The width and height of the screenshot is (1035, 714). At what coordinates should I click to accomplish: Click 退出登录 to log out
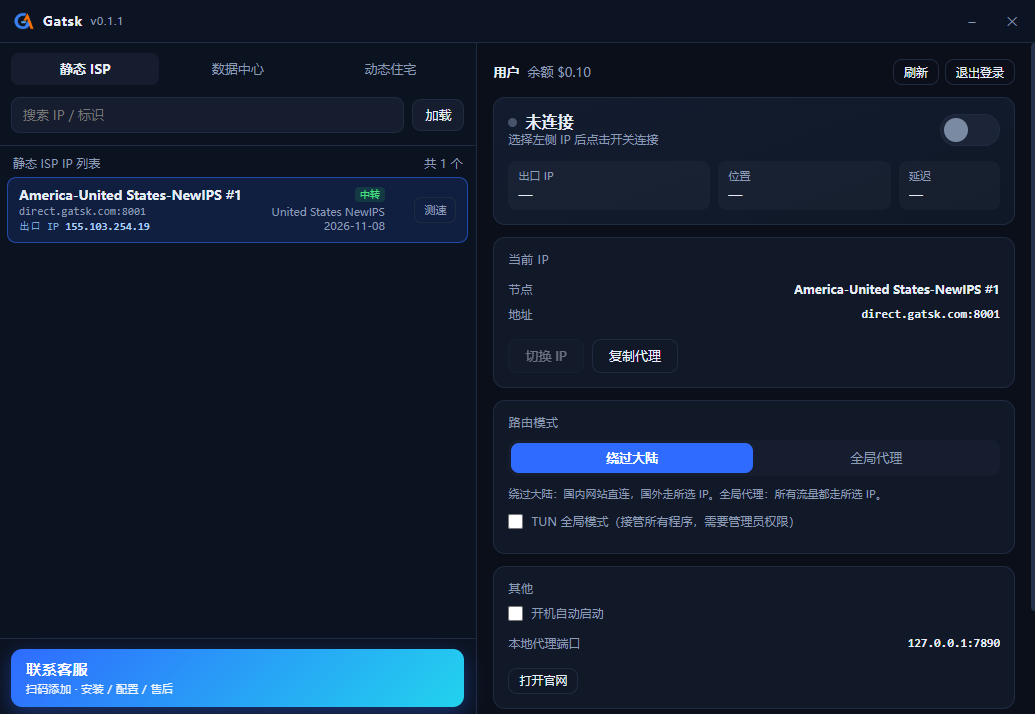pyautogui.click(x=980, y=72)
